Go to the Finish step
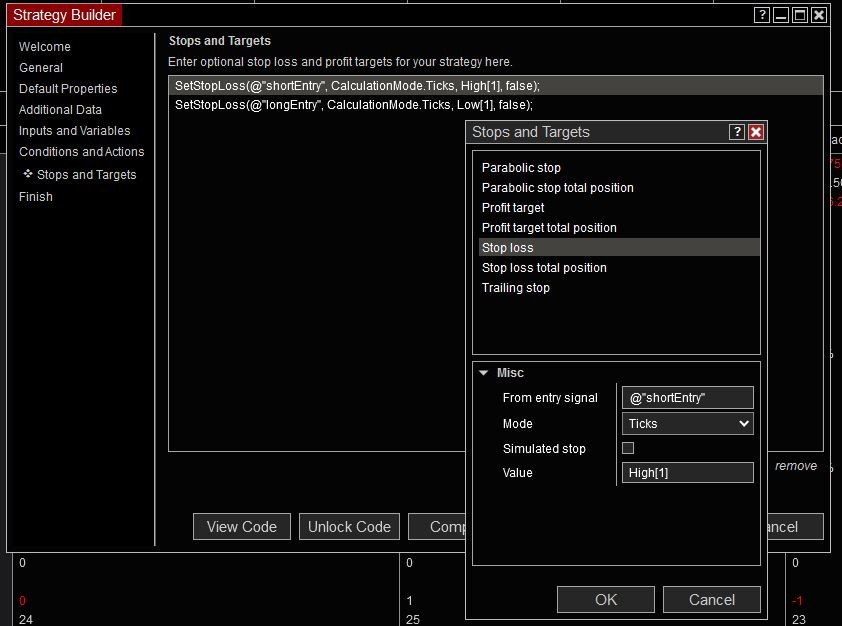Viewport: 842px width, 626px height. coord(35,196)
